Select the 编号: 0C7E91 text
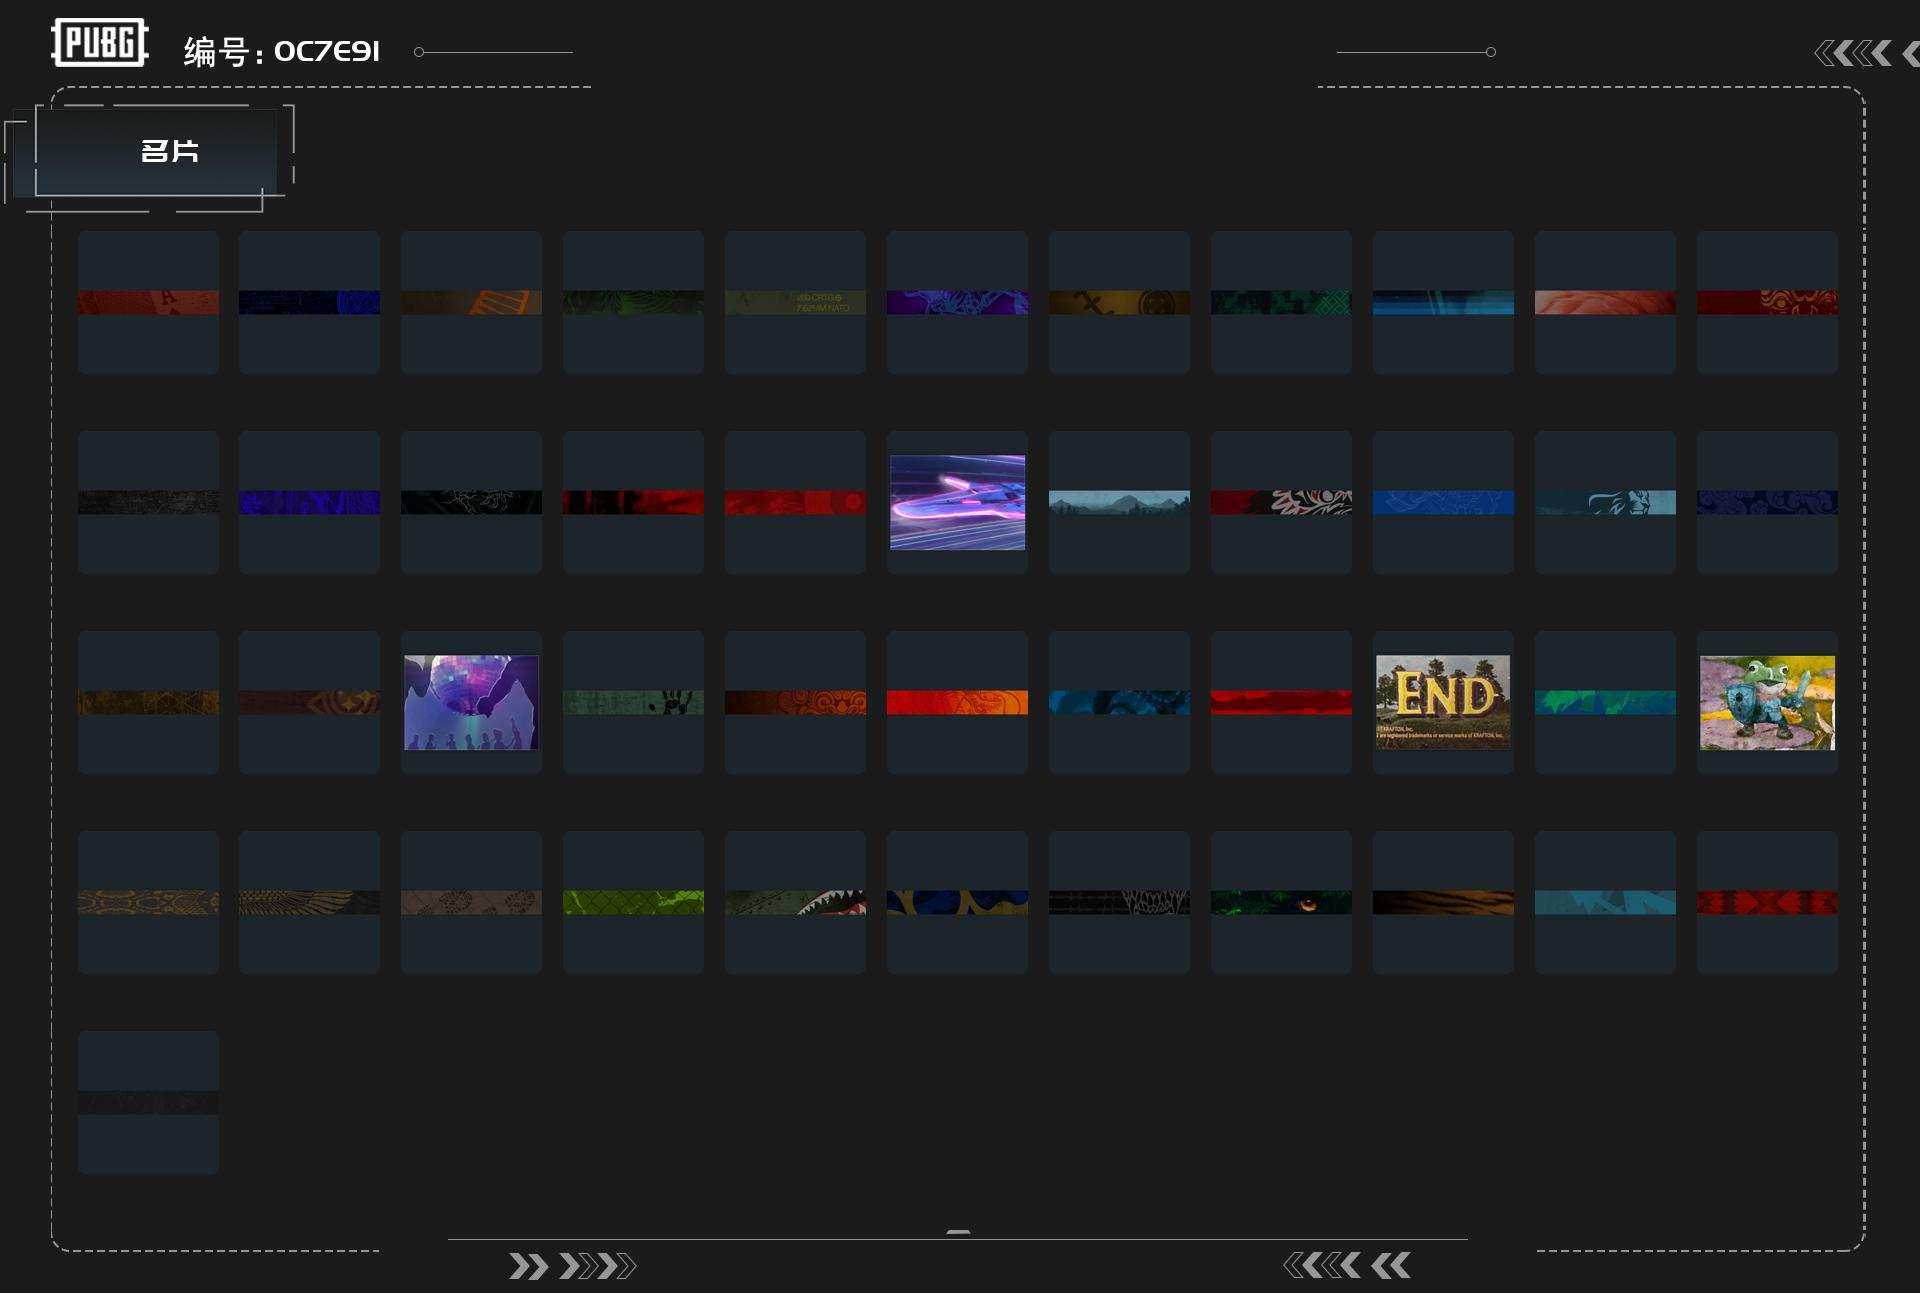 (282, 51)
